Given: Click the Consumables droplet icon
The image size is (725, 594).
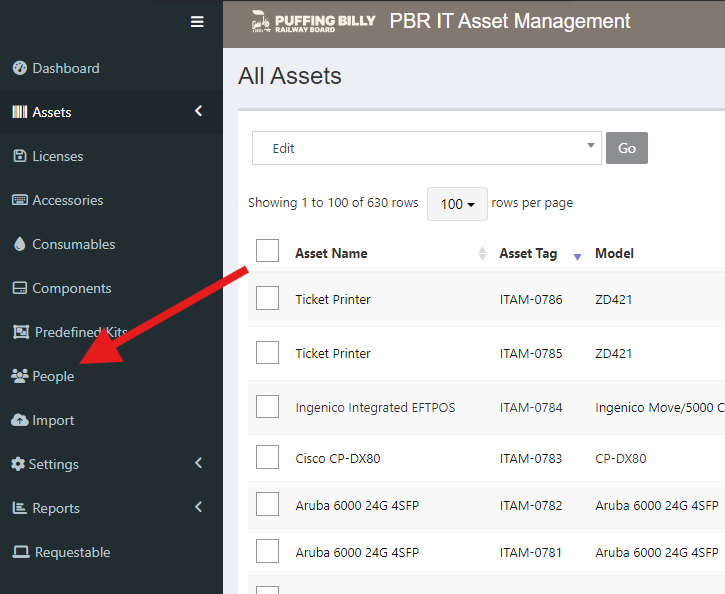Looking at the screenshot, I should click(x=19, y=244).
